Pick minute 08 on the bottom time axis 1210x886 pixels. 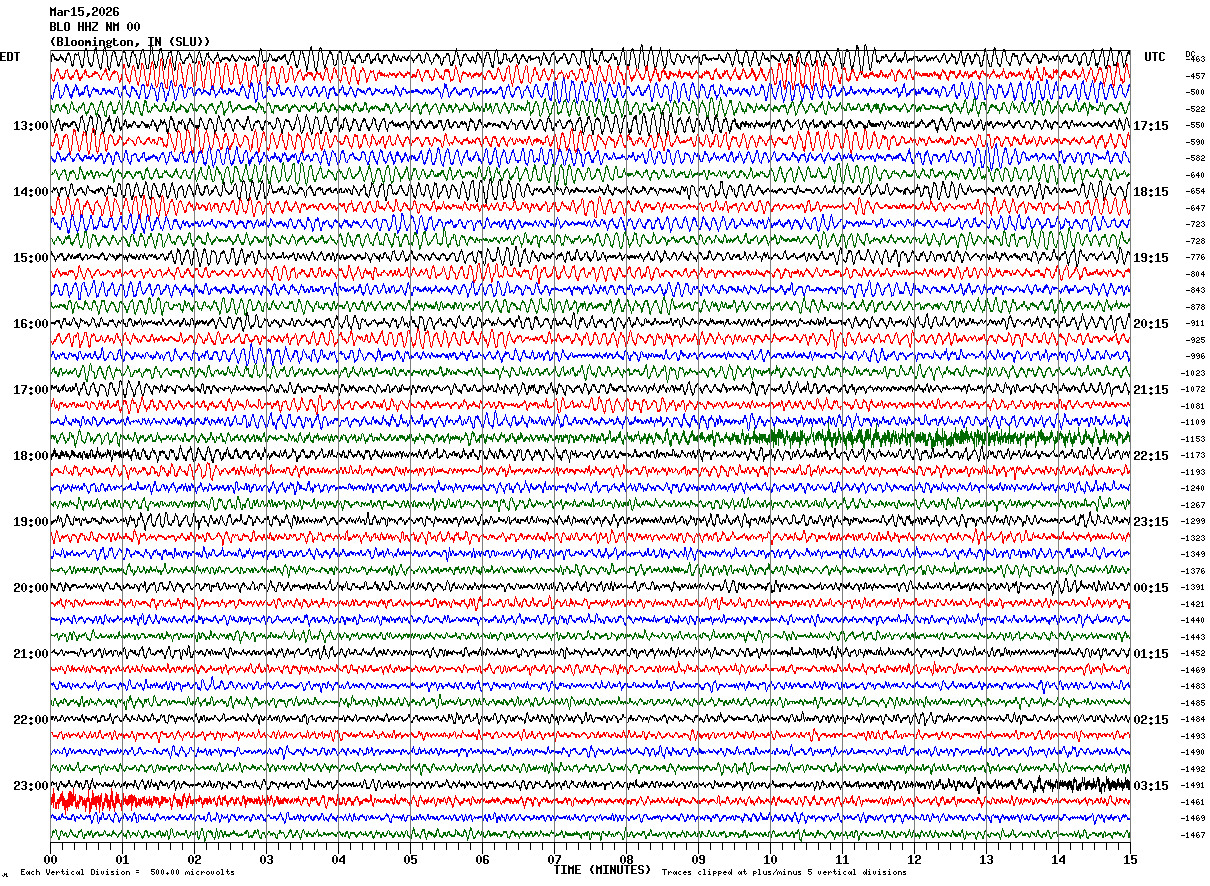click(x=626, y=859)
